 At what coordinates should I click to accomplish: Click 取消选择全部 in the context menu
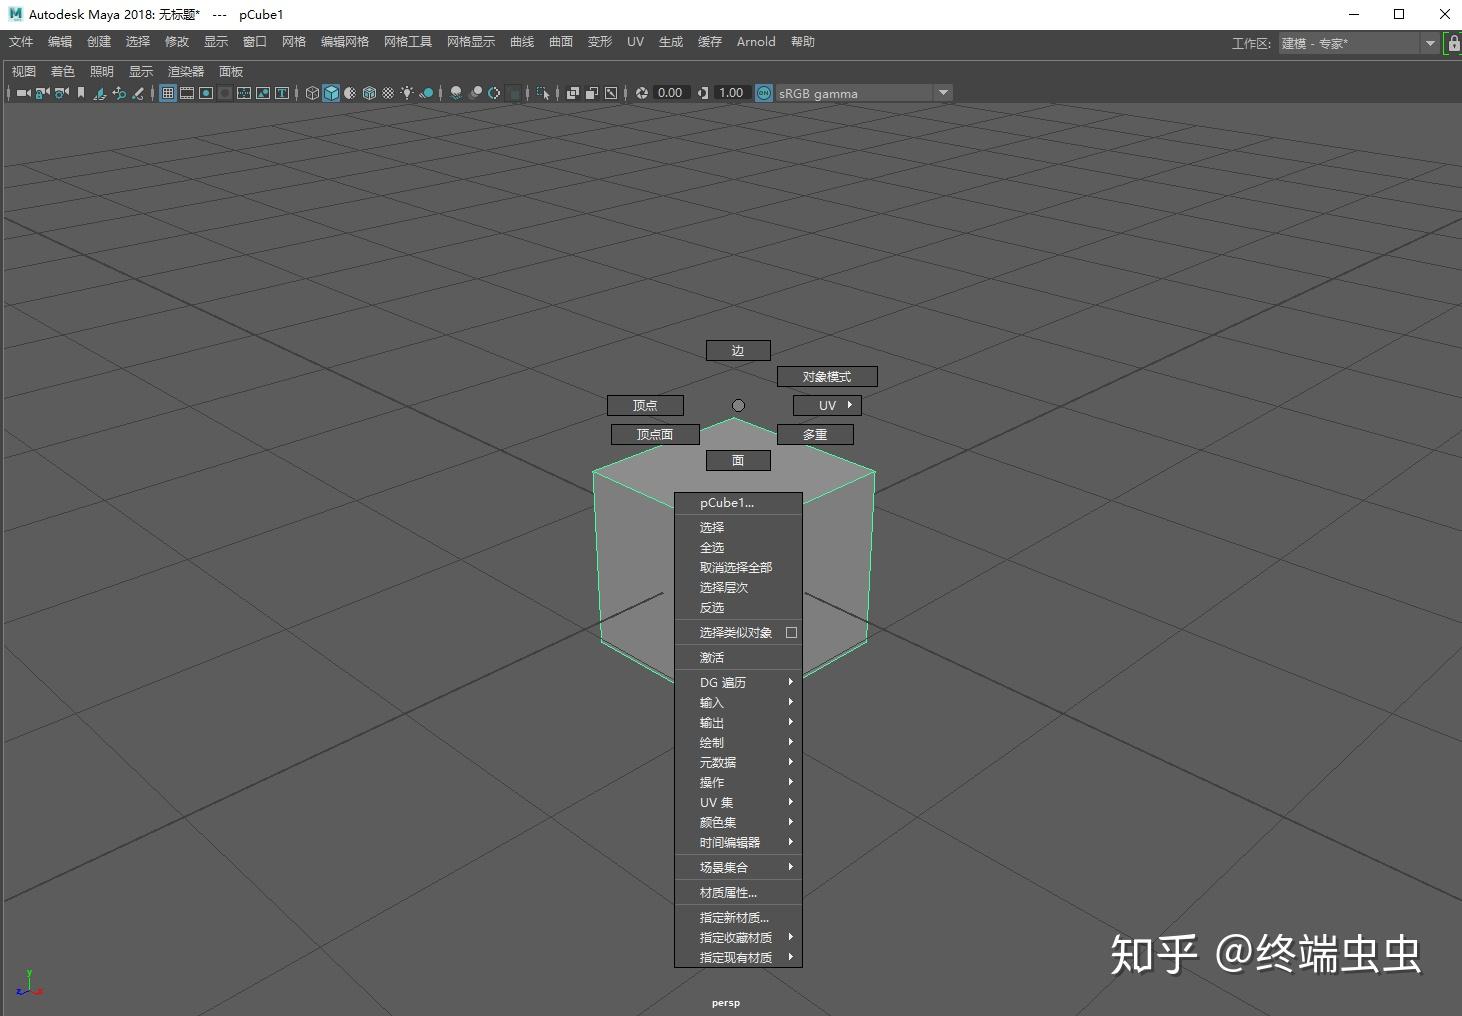click(736, 567)
